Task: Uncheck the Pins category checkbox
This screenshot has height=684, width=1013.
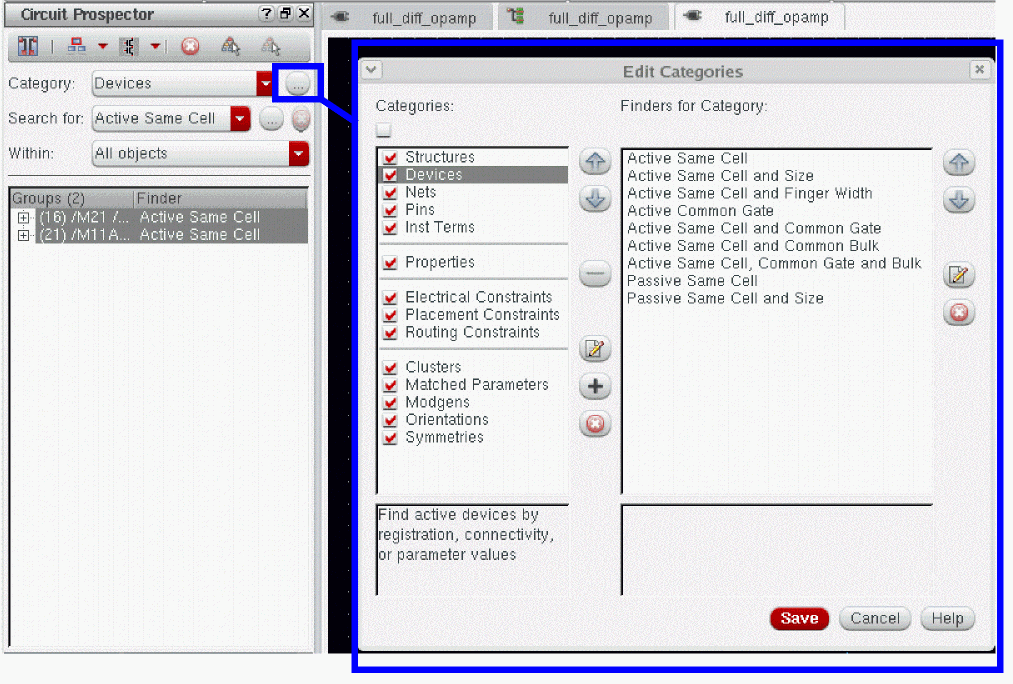Action: [x=390, y=210]
